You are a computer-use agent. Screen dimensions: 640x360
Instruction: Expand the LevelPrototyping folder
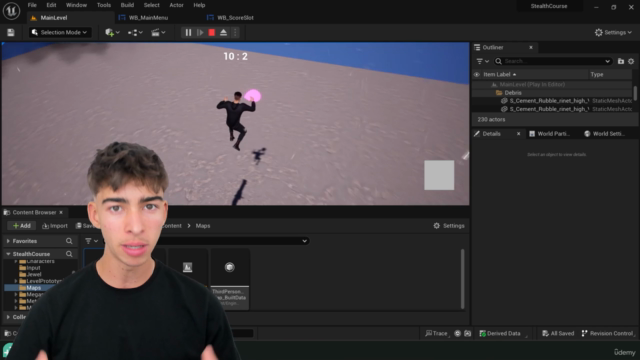16,281
